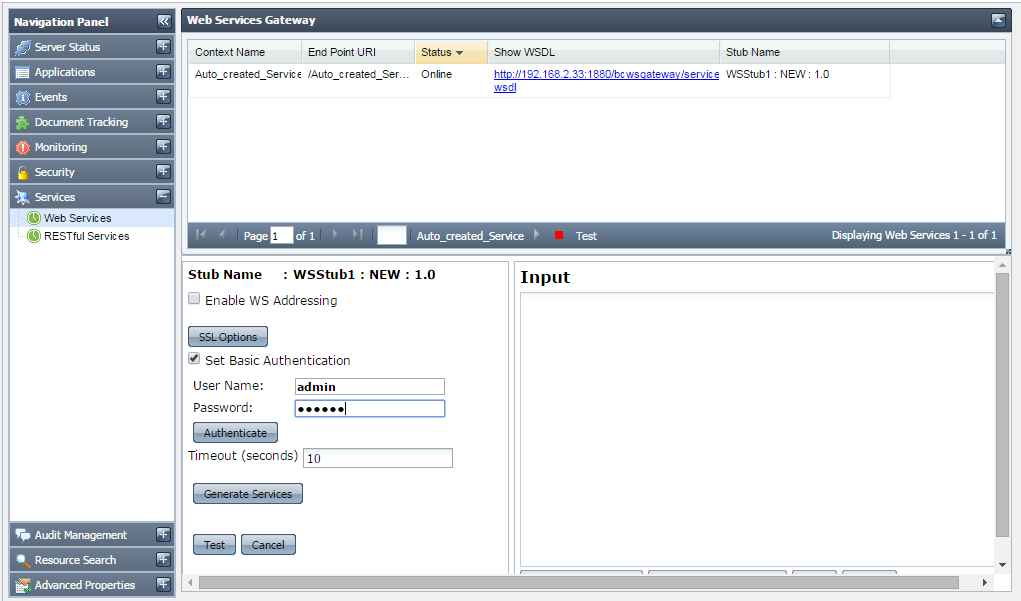Open the WSDL hyperlink
The image size is (1021, 601).
tap(605, 75)
